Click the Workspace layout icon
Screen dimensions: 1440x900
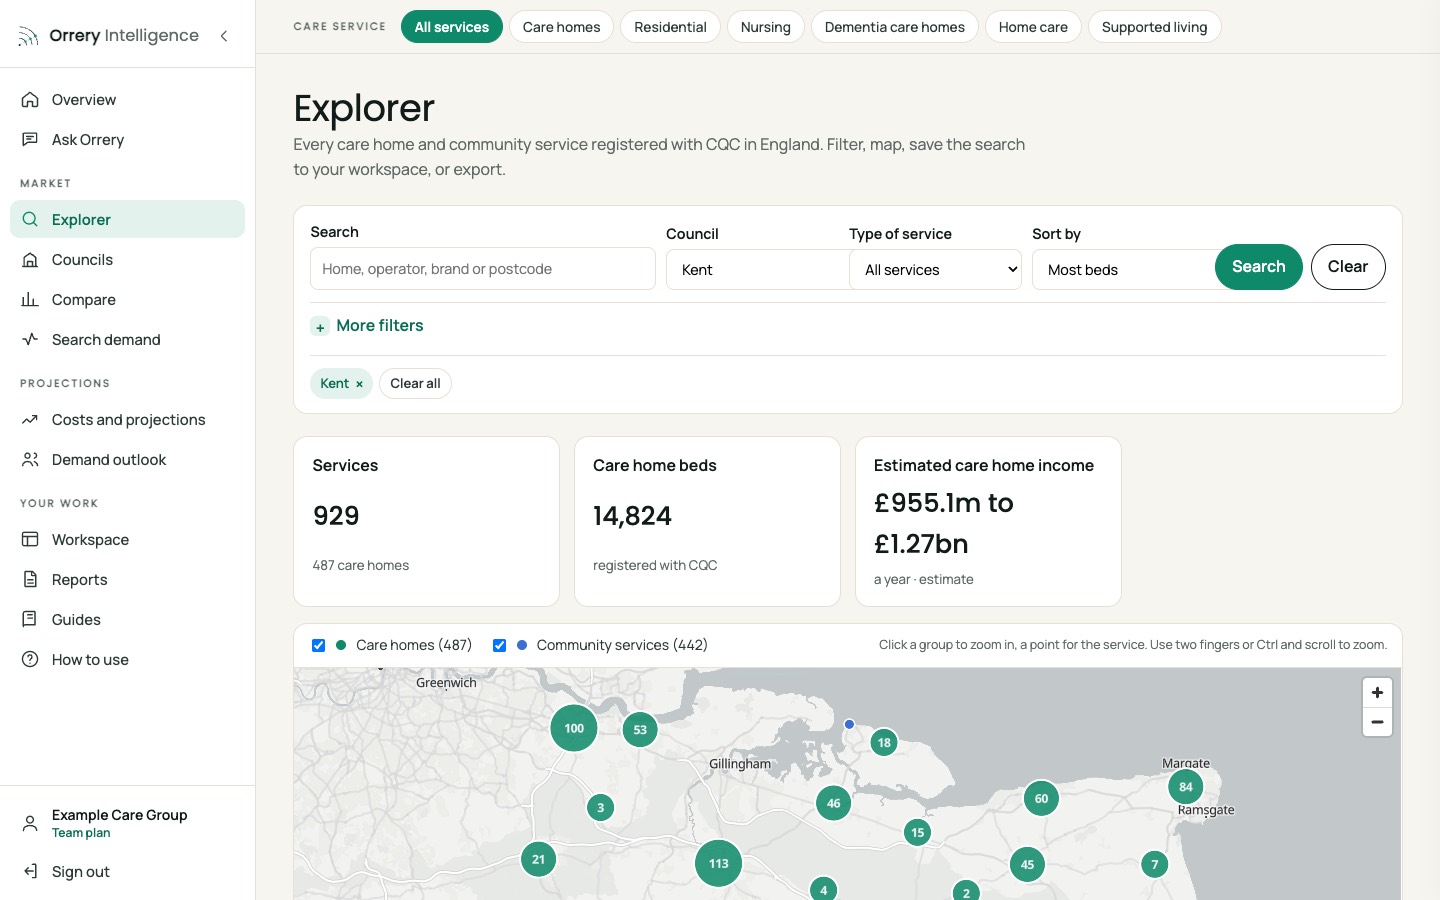[x=30, y=540]
